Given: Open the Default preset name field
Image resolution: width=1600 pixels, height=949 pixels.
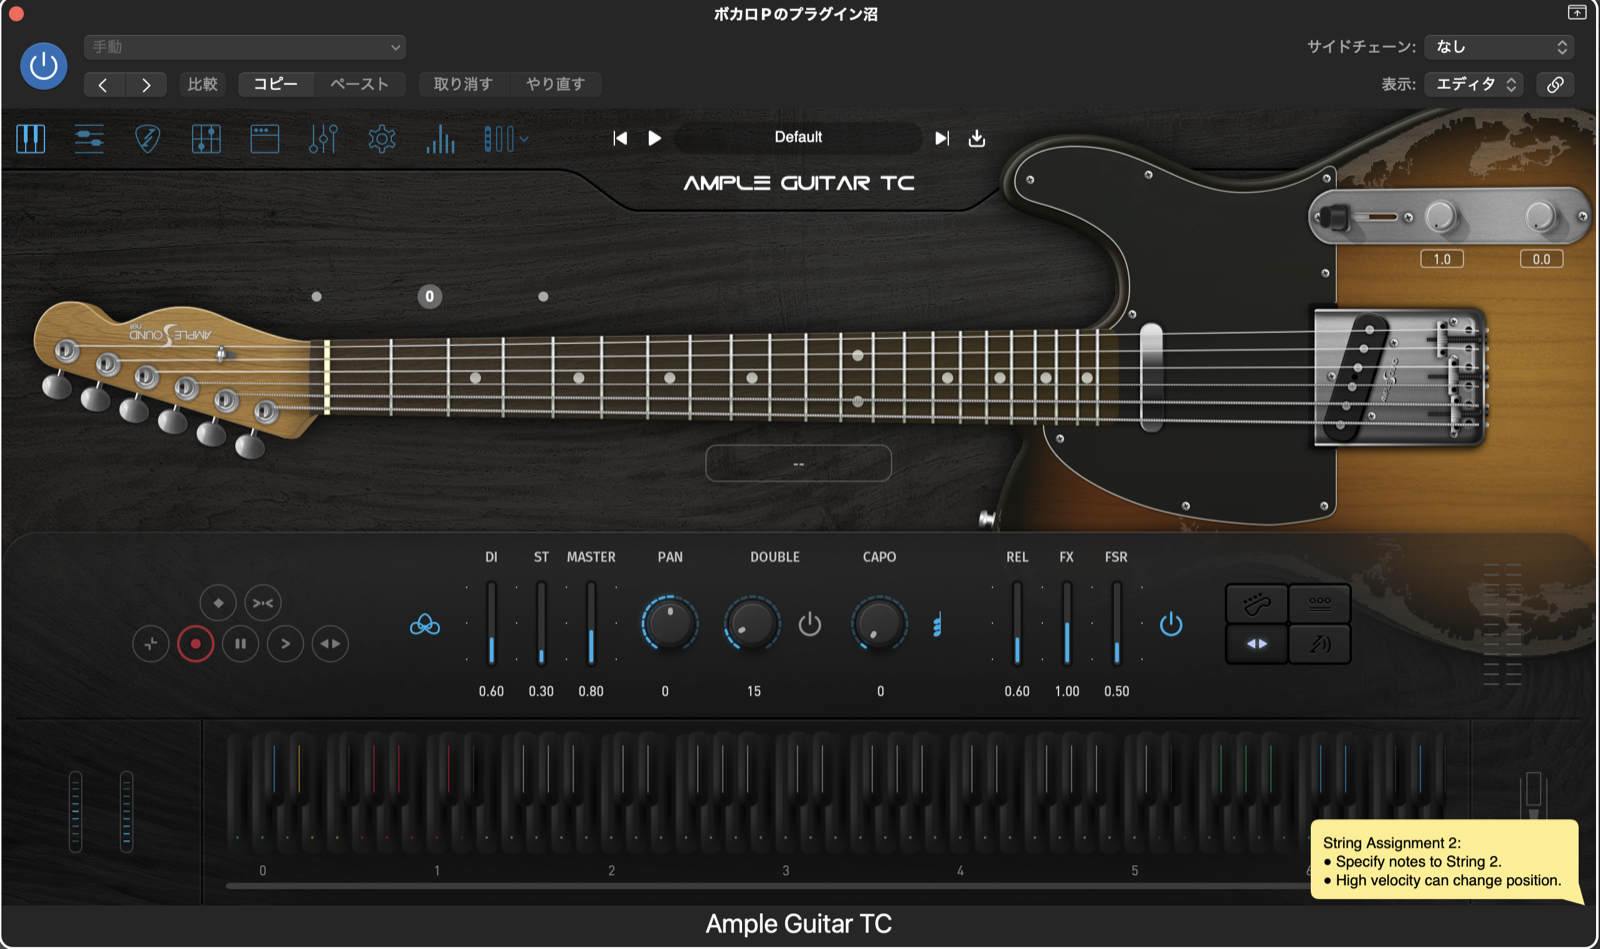Looking at the screenshot, I should (798, 137).
